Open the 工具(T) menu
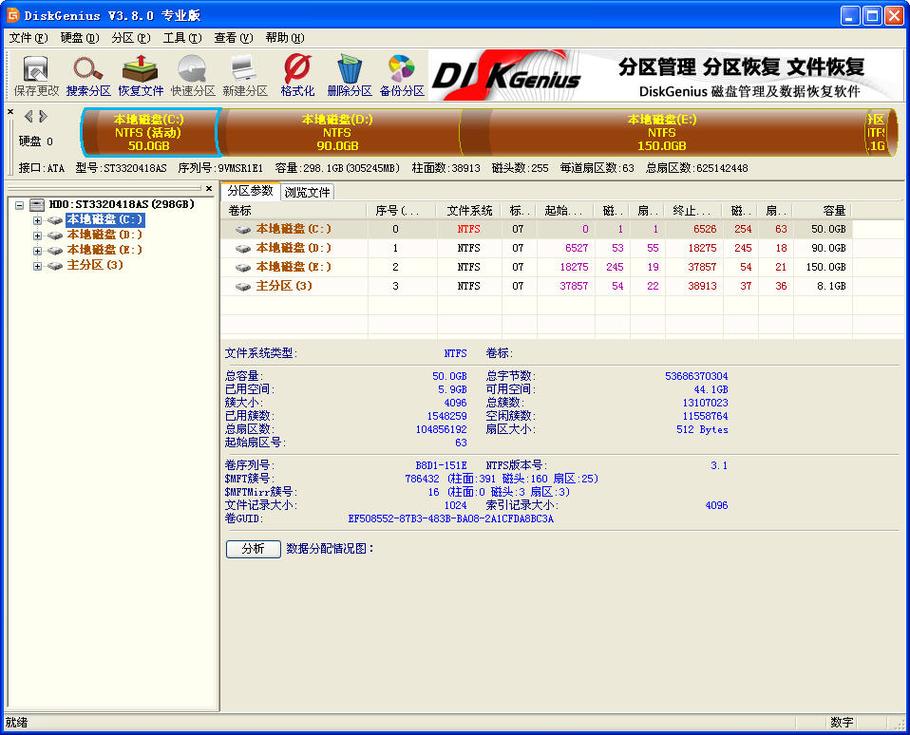This screenshot has width=910, height=735. [182, 38]
